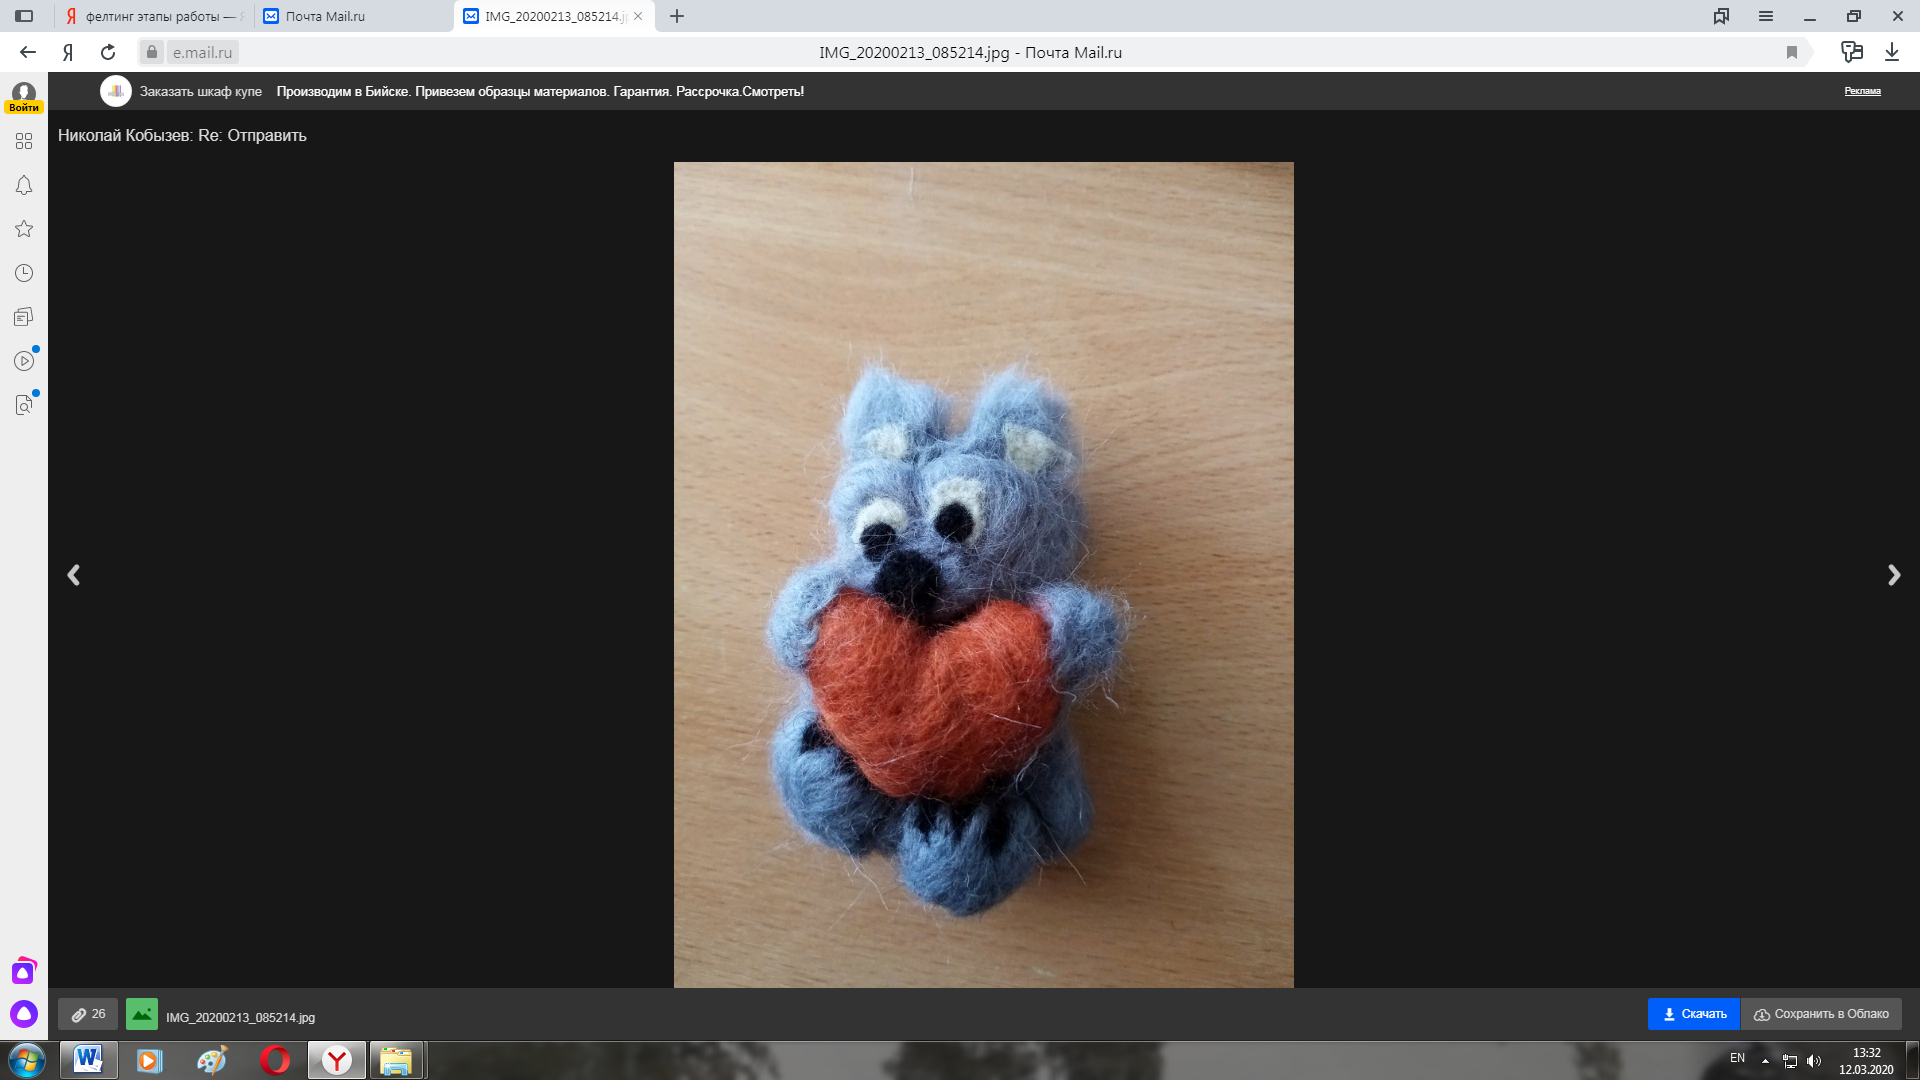Image resolution: width=1920 pixels, height=1080 pixels.
Task: Switch to Почта Mail.ru tab
Action: (354, 16)
